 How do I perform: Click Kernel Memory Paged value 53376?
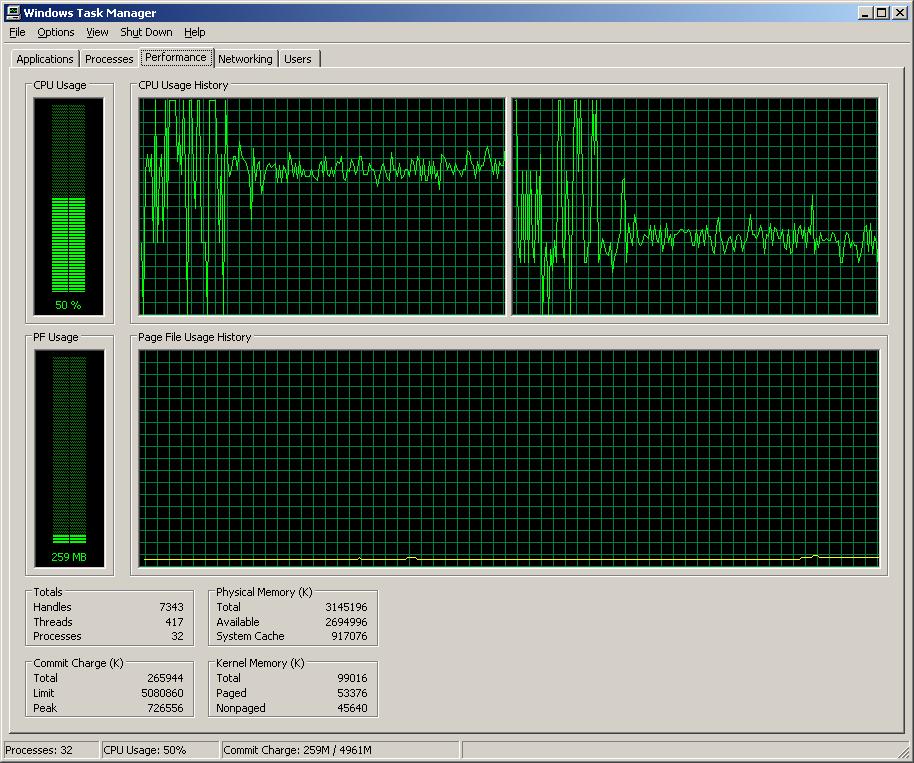352,693
